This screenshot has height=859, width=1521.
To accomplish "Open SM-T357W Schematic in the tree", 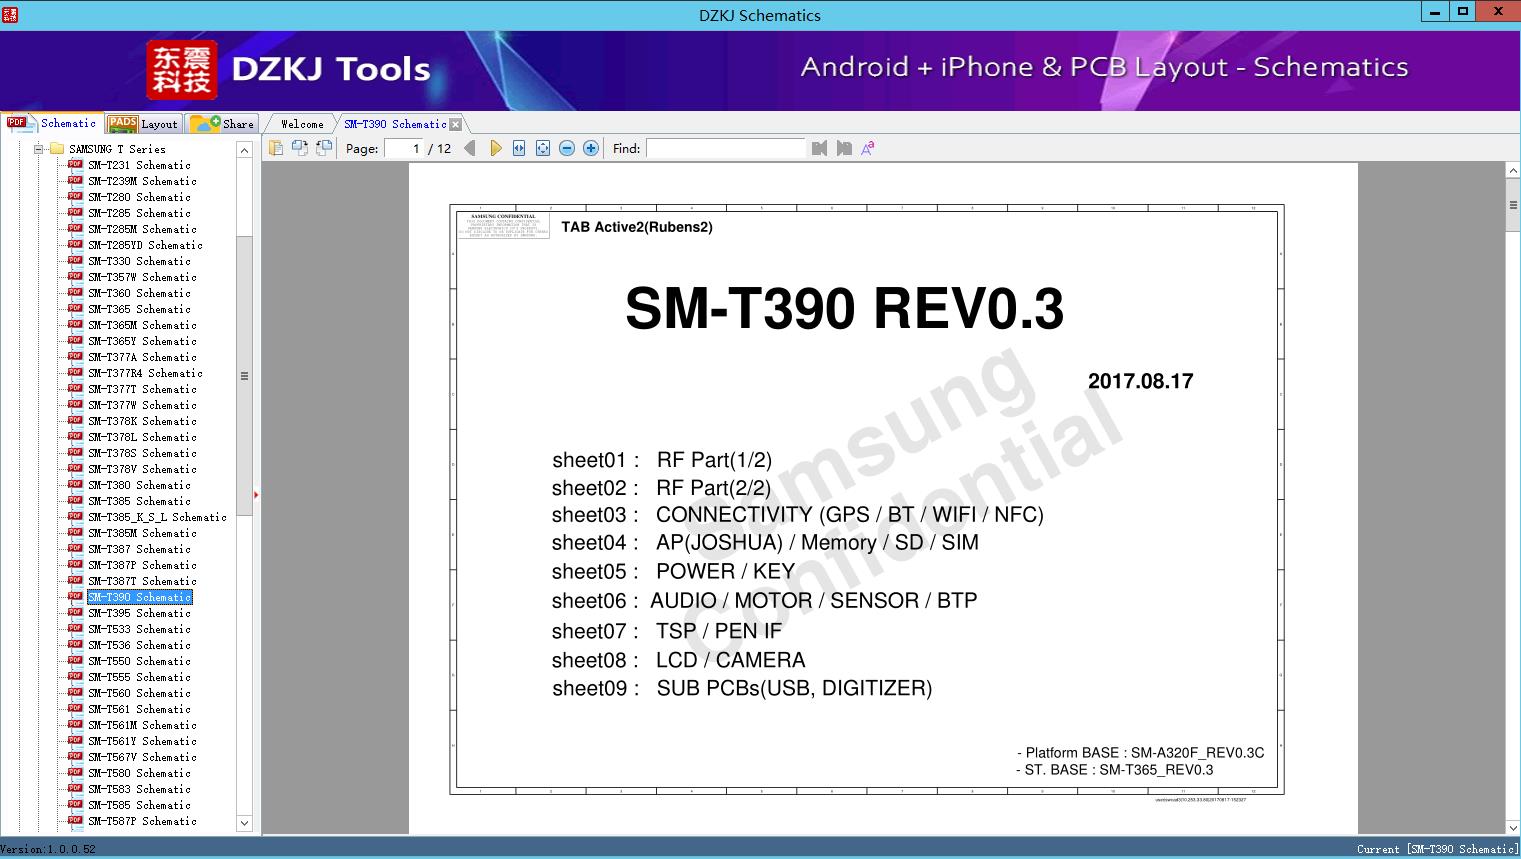I will click(142, 277).
